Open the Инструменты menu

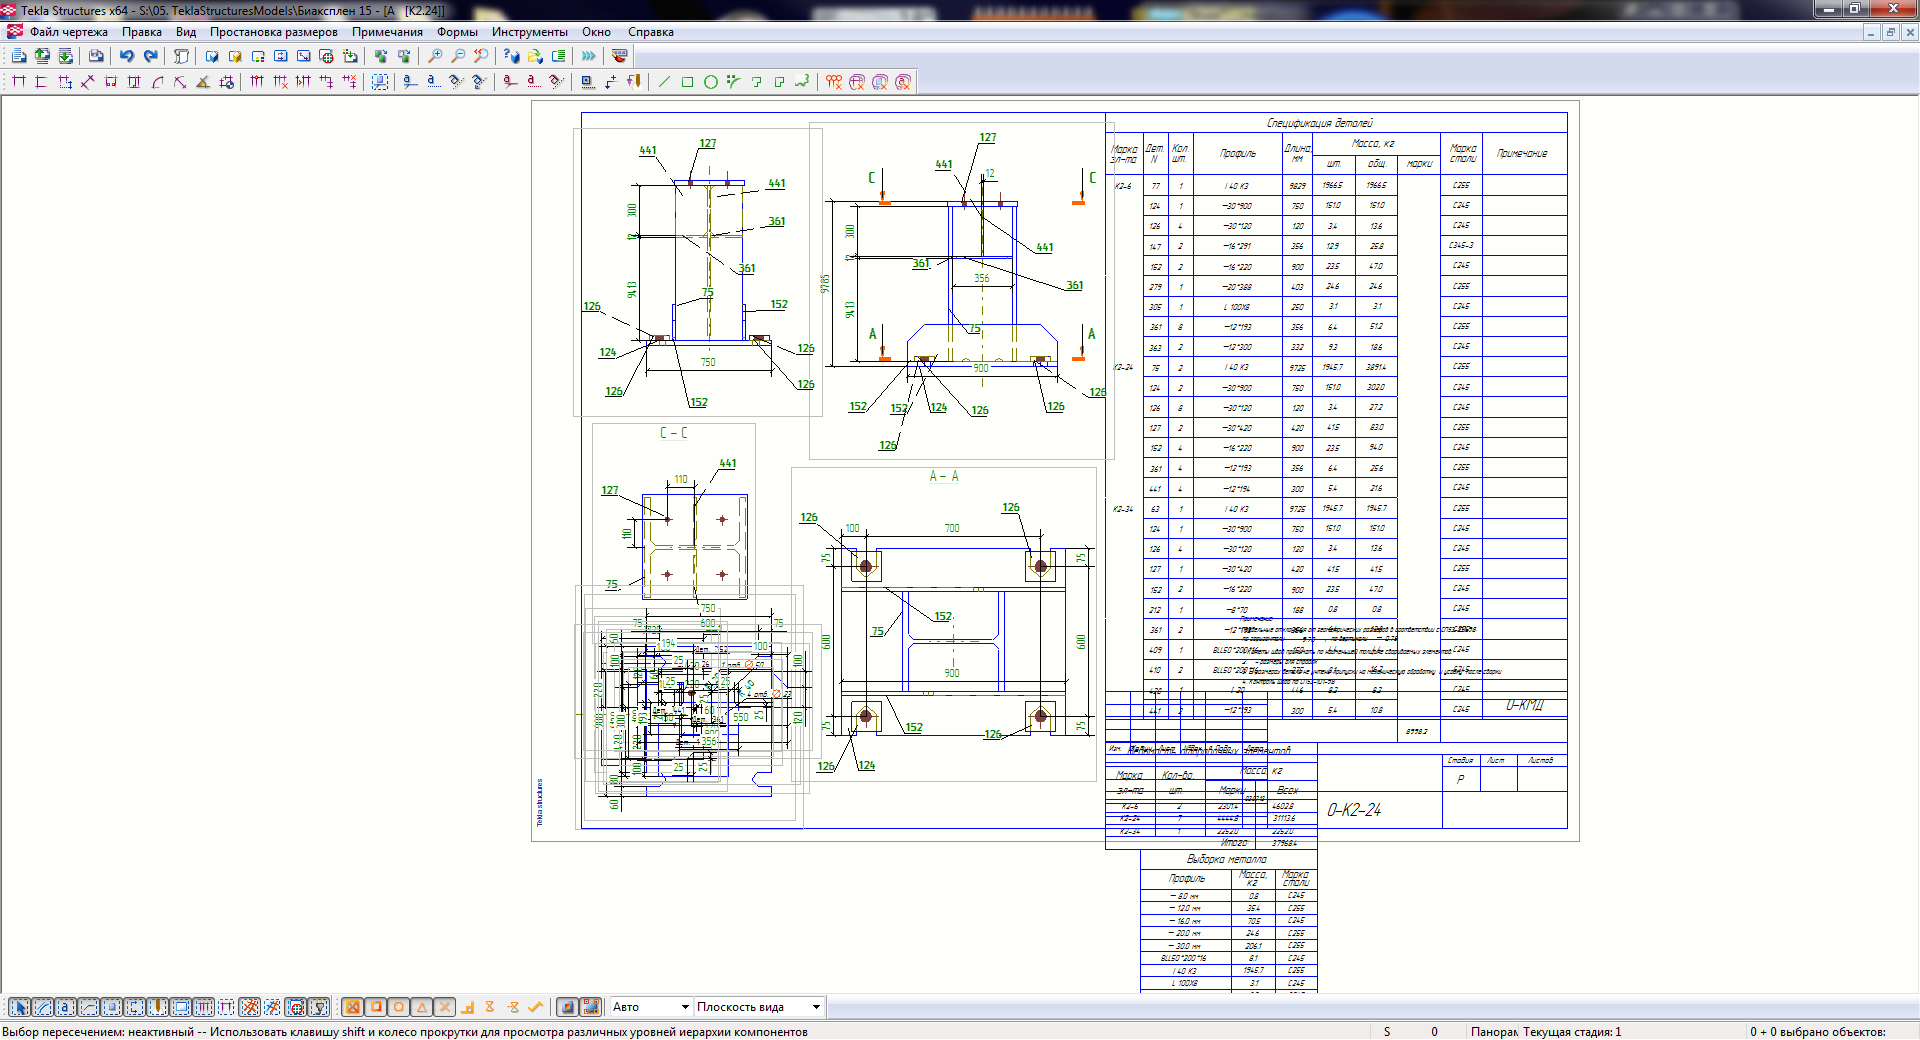tap(529, 32)
